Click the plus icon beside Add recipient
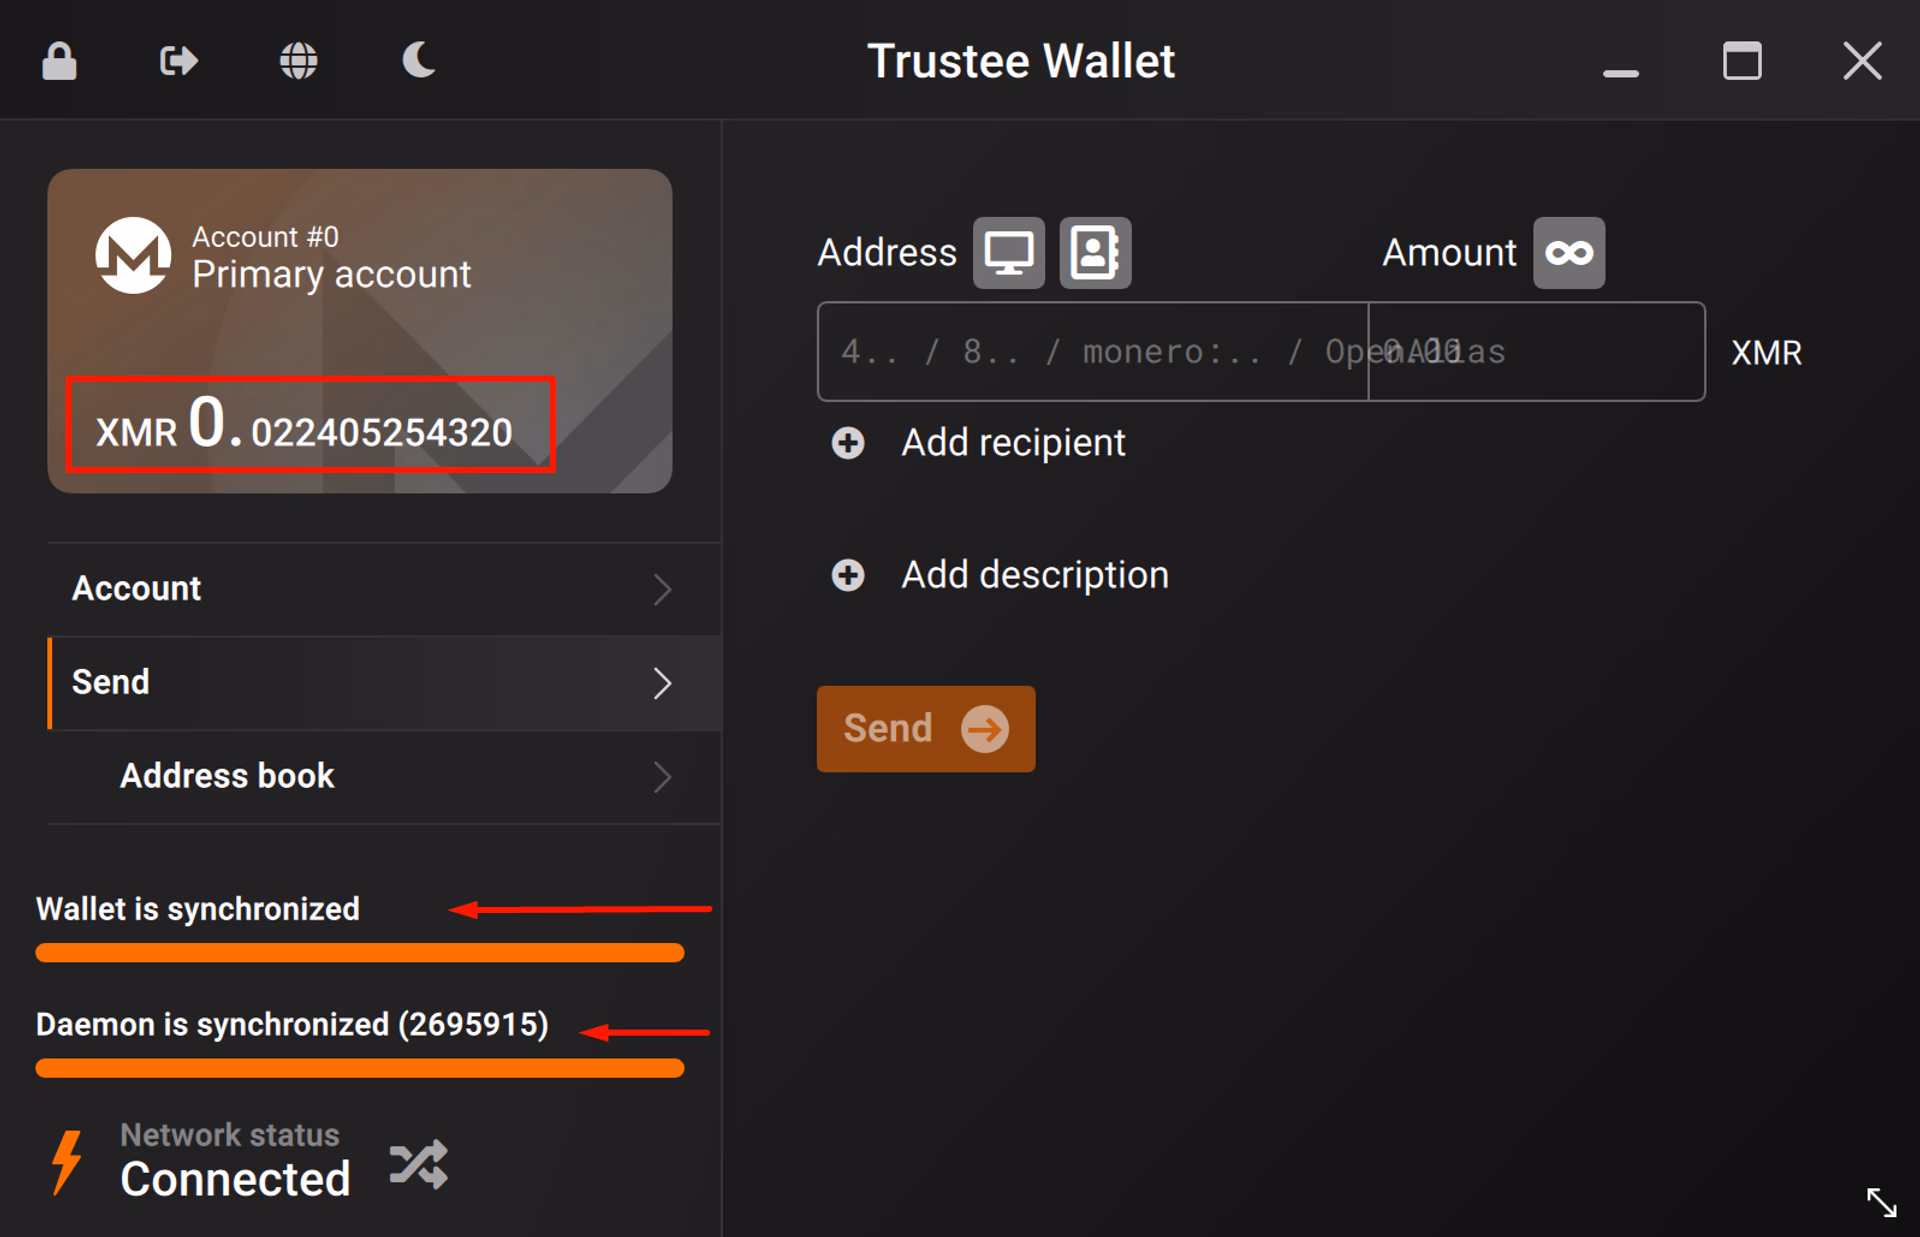The height and width of the screenshot is (1237, 1920). [848, 443]
